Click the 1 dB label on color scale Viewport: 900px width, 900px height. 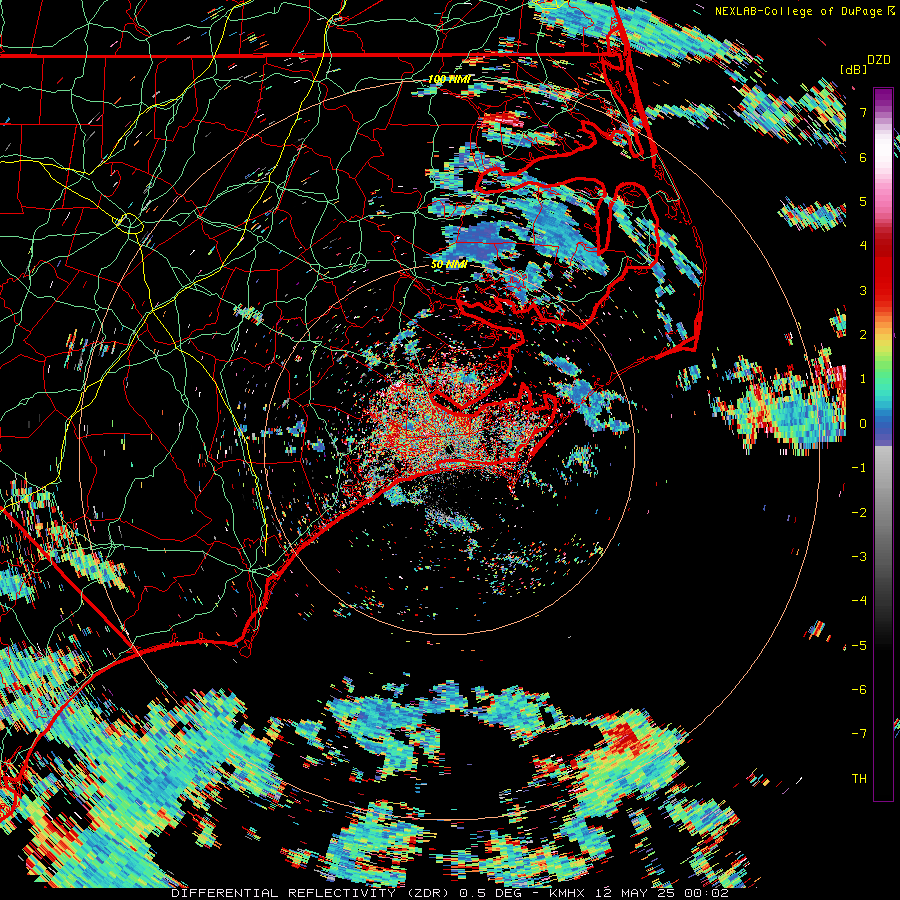[x=863, y=379]
